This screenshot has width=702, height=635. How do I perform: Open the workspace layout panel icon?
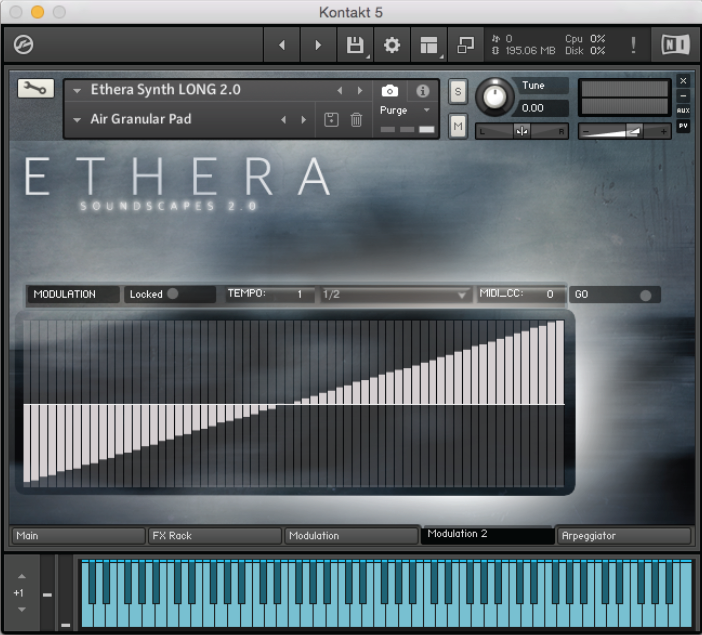429,45
